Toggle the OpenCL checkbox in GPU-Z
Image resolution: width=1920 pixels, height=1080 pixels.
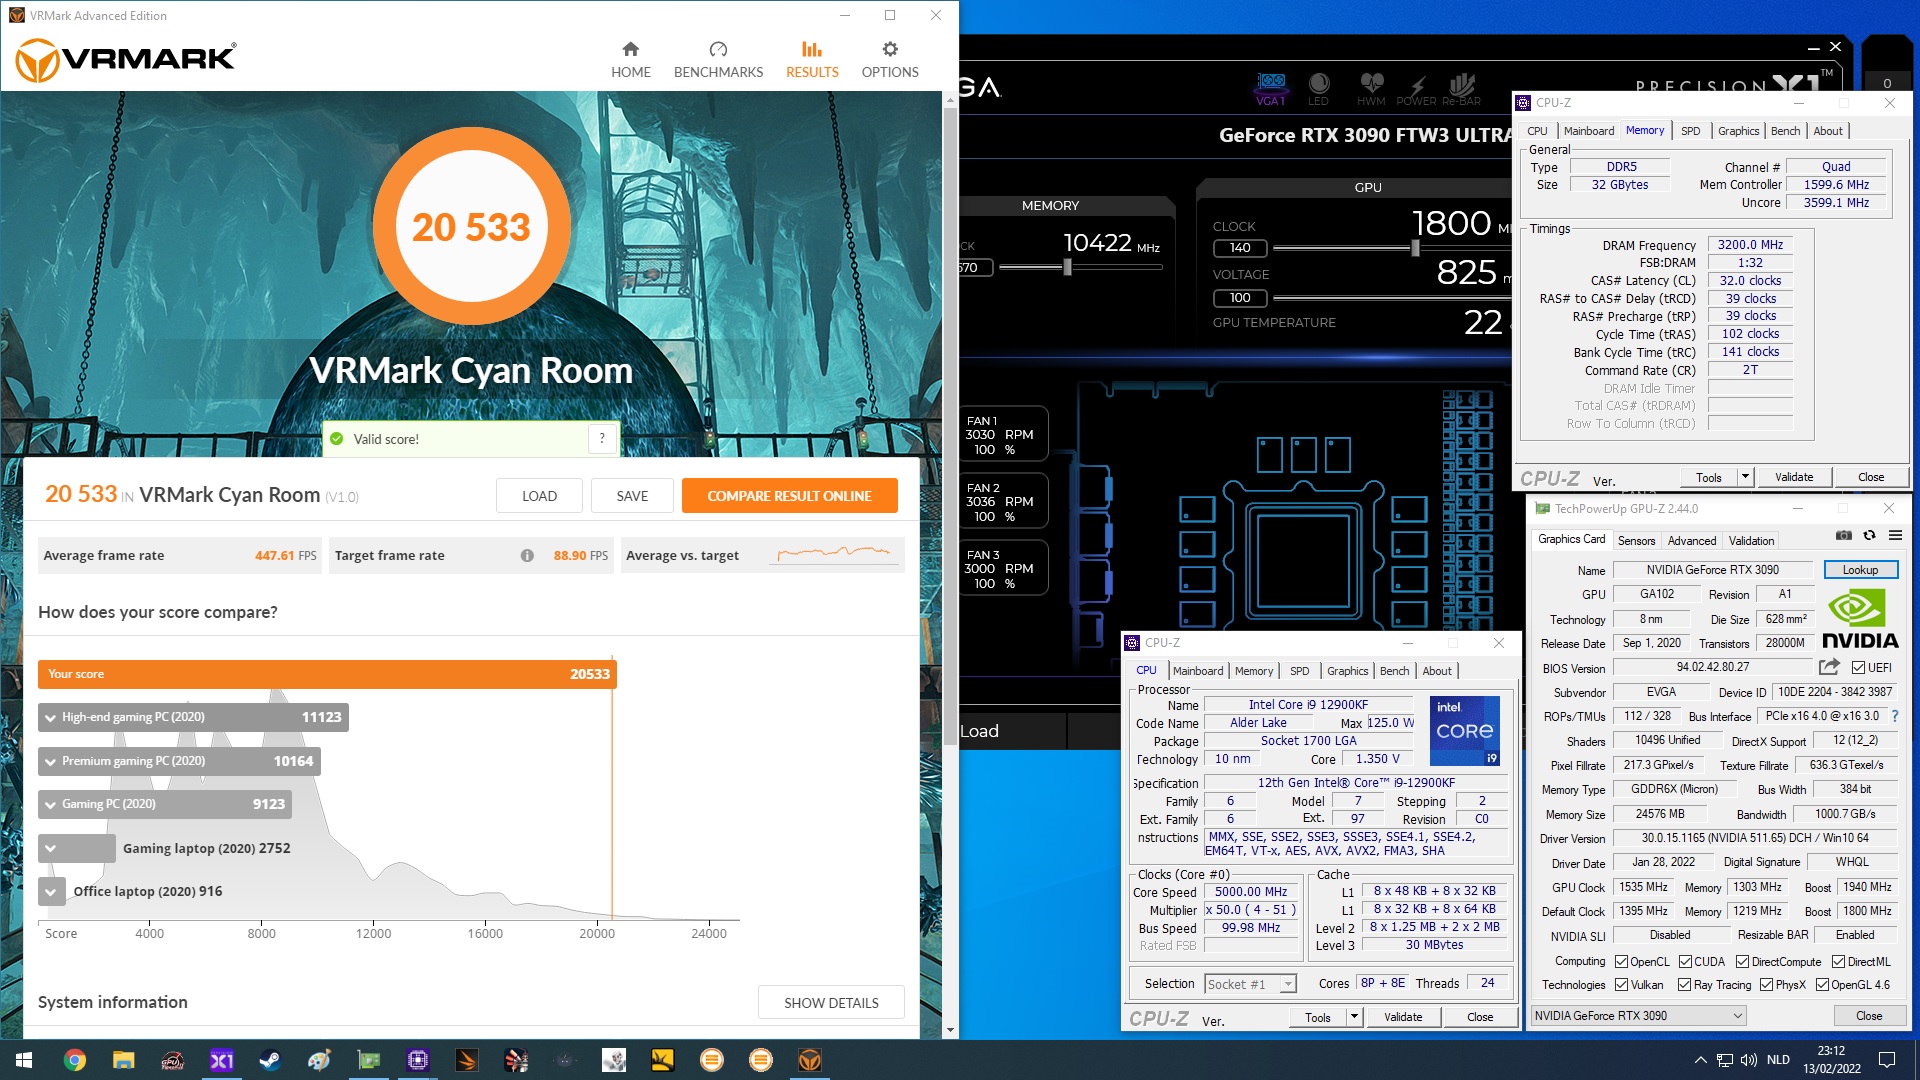(x=1621, y=962)
